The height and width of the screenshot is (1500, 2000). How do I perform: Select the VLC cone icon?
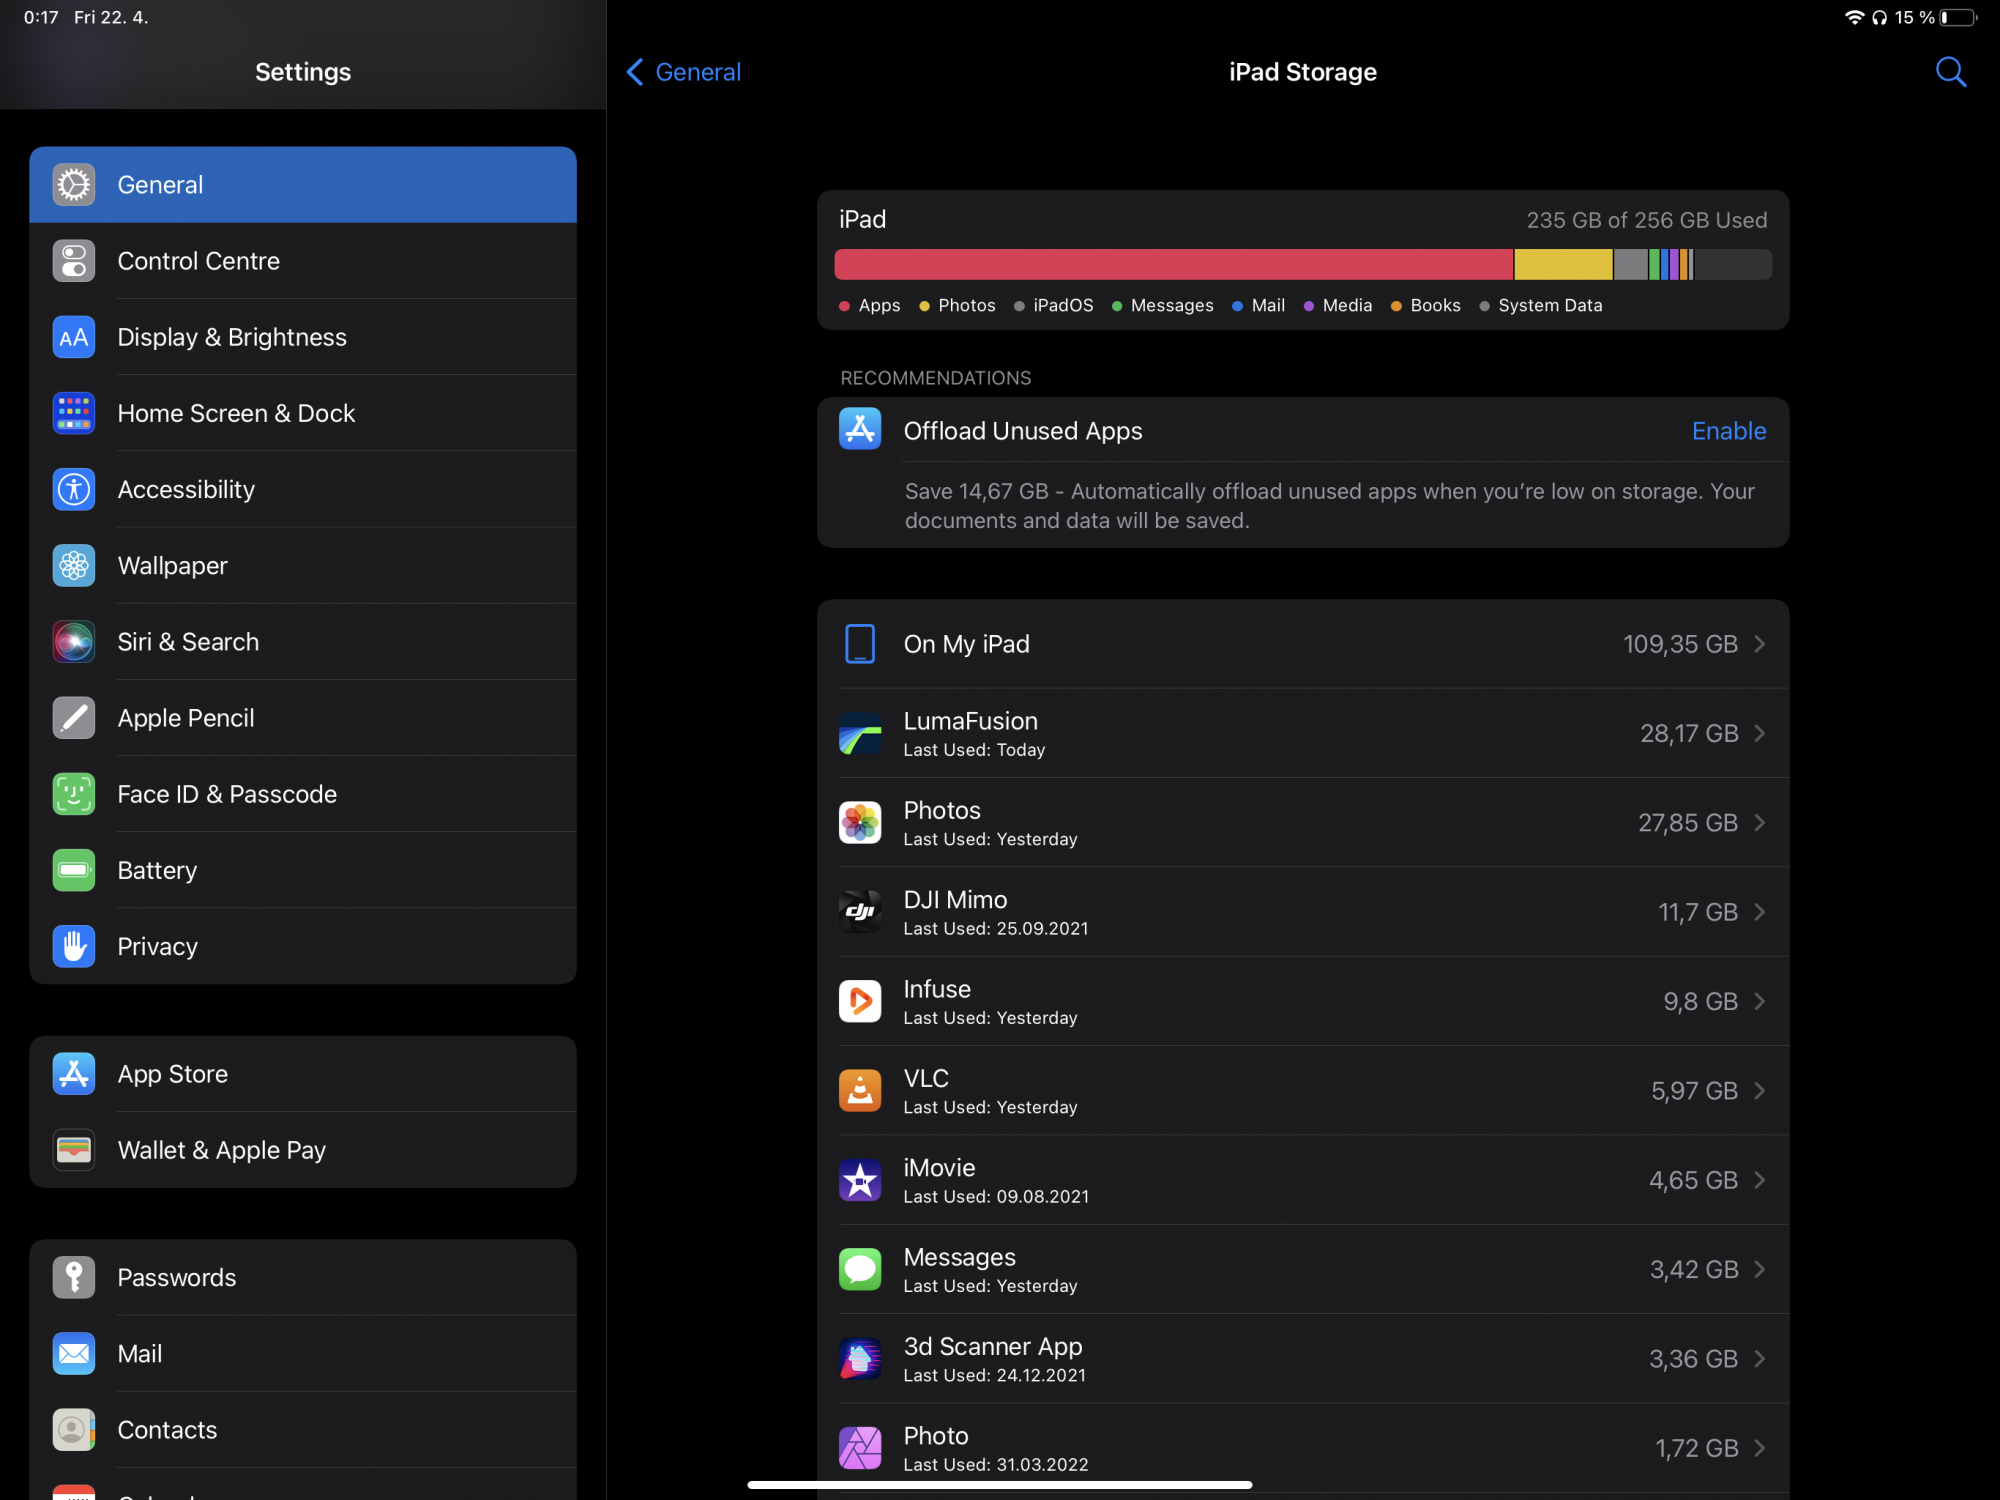pyautogui.click(x=860, y=1090)
